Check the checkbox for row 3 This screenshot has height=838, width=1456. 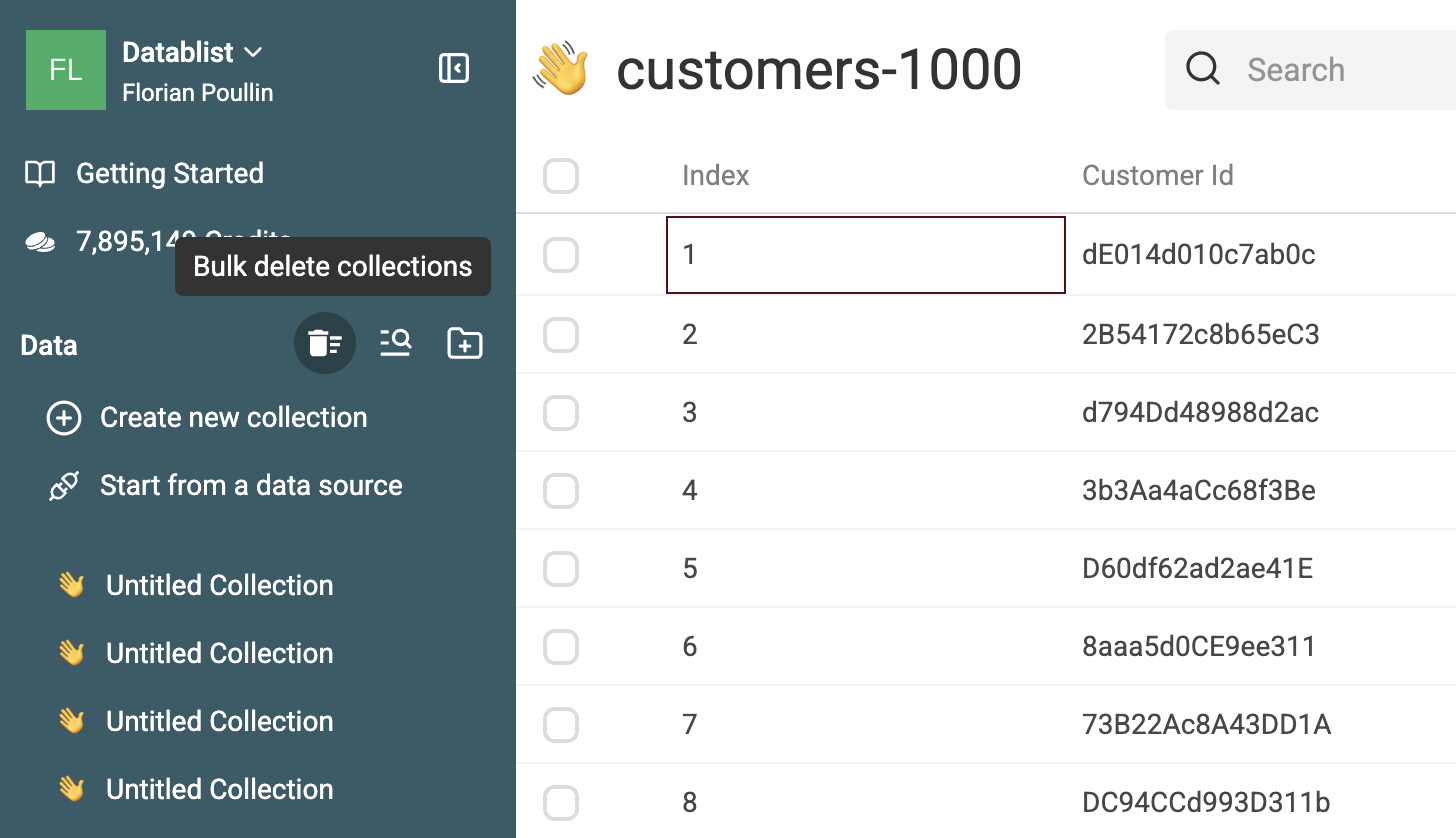tap(561, 411)
